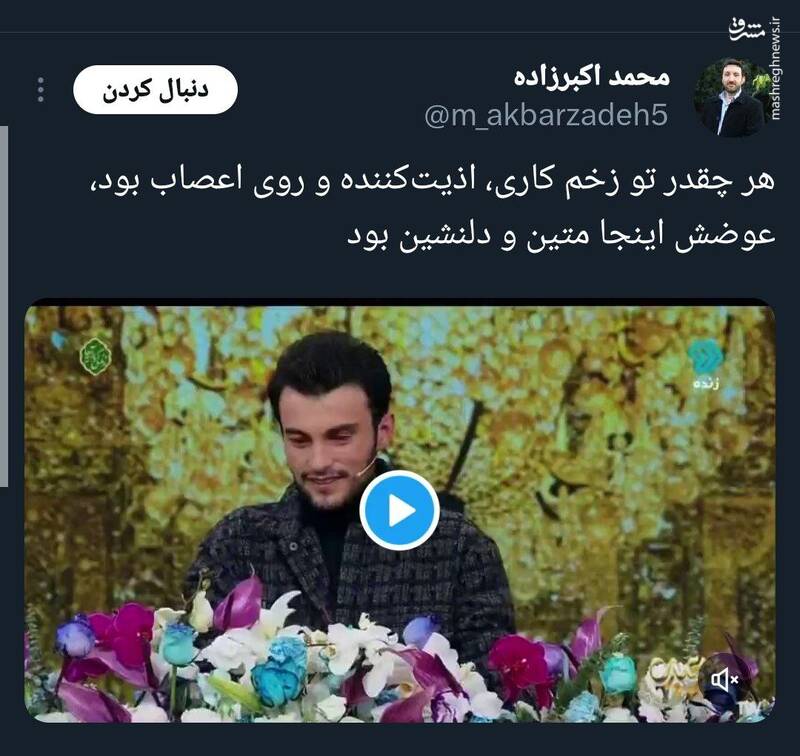Play the embedded tweet video

click(x=399, y=510)
